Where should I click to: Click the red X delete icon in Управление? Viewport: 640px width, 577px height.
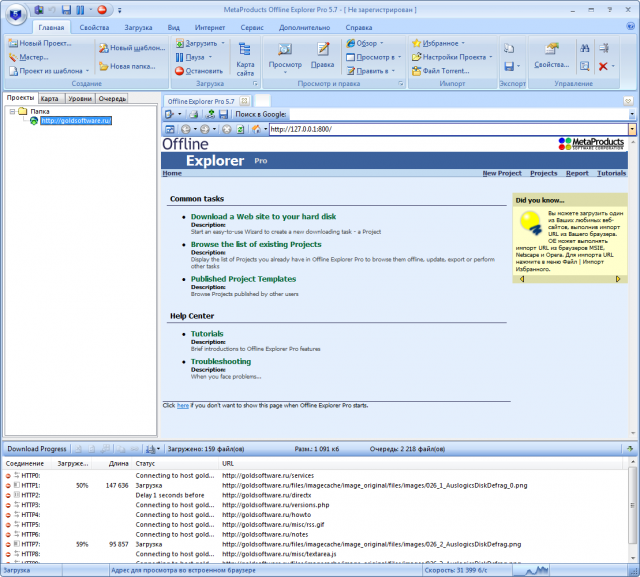(x=603, y=66)
